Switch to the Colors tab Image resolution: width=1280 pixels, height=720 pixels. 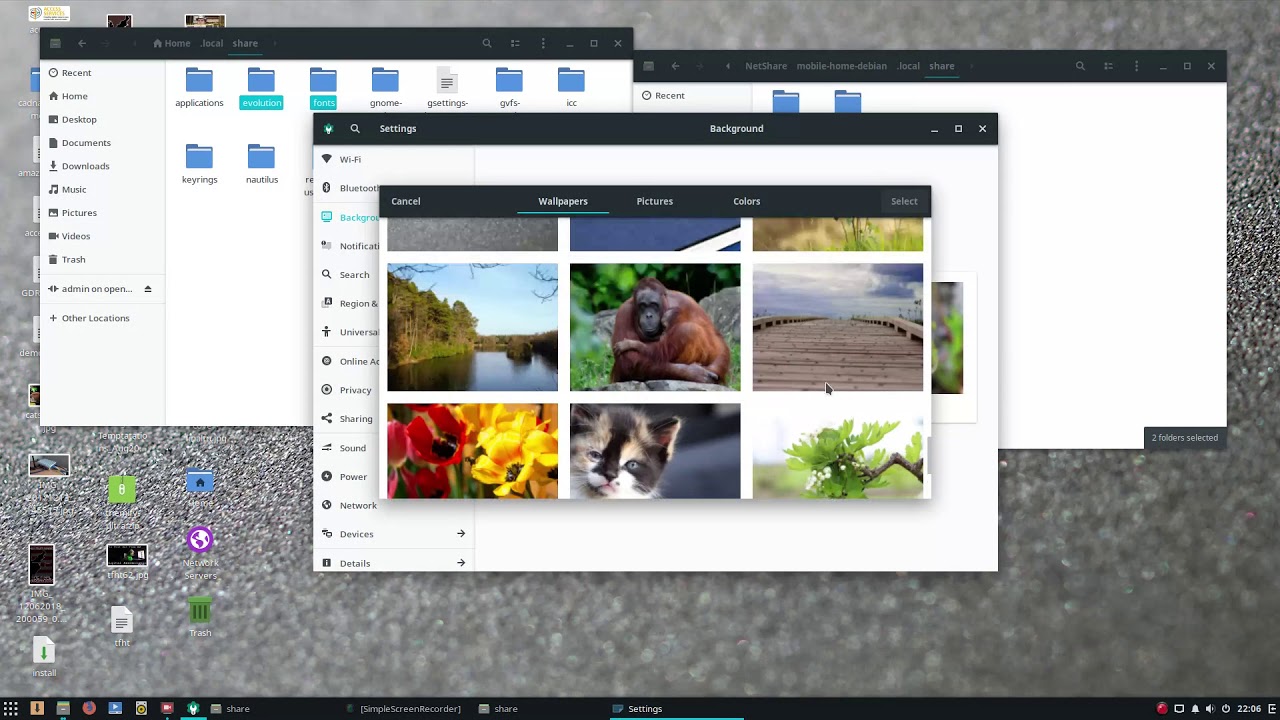[x=747, y=201]
